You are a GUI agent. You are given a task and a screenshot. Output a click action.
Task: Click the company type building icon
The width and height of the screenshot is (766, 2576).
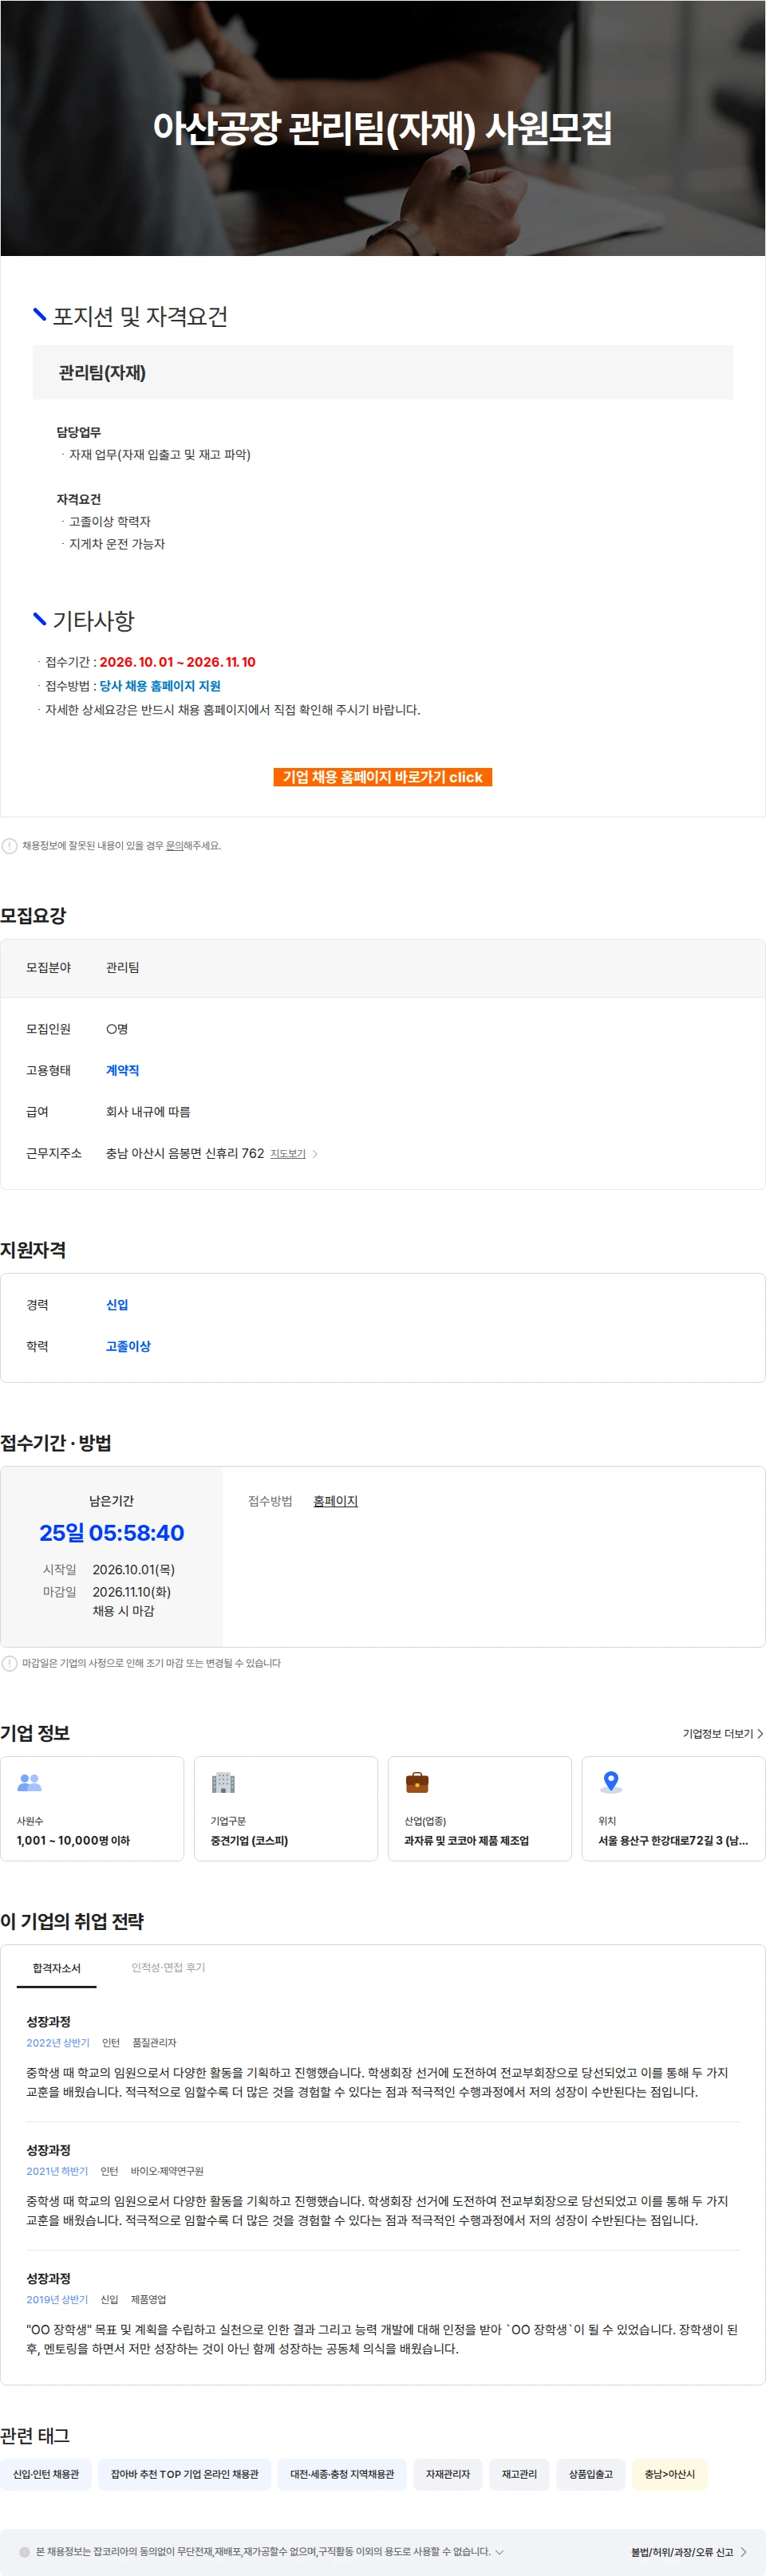223,1782
